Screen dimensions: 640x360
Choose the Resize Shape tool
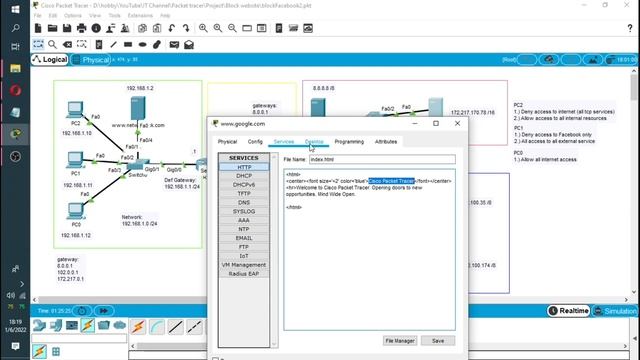[x=82, y=44]
